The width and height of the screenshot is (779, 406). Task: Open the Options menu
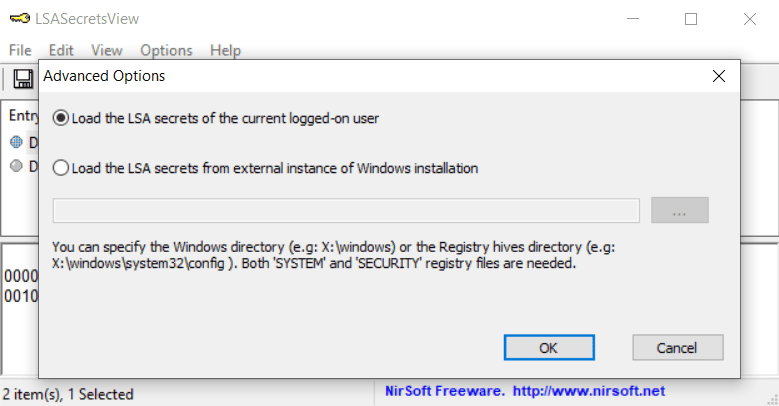[x=166, y=50]
